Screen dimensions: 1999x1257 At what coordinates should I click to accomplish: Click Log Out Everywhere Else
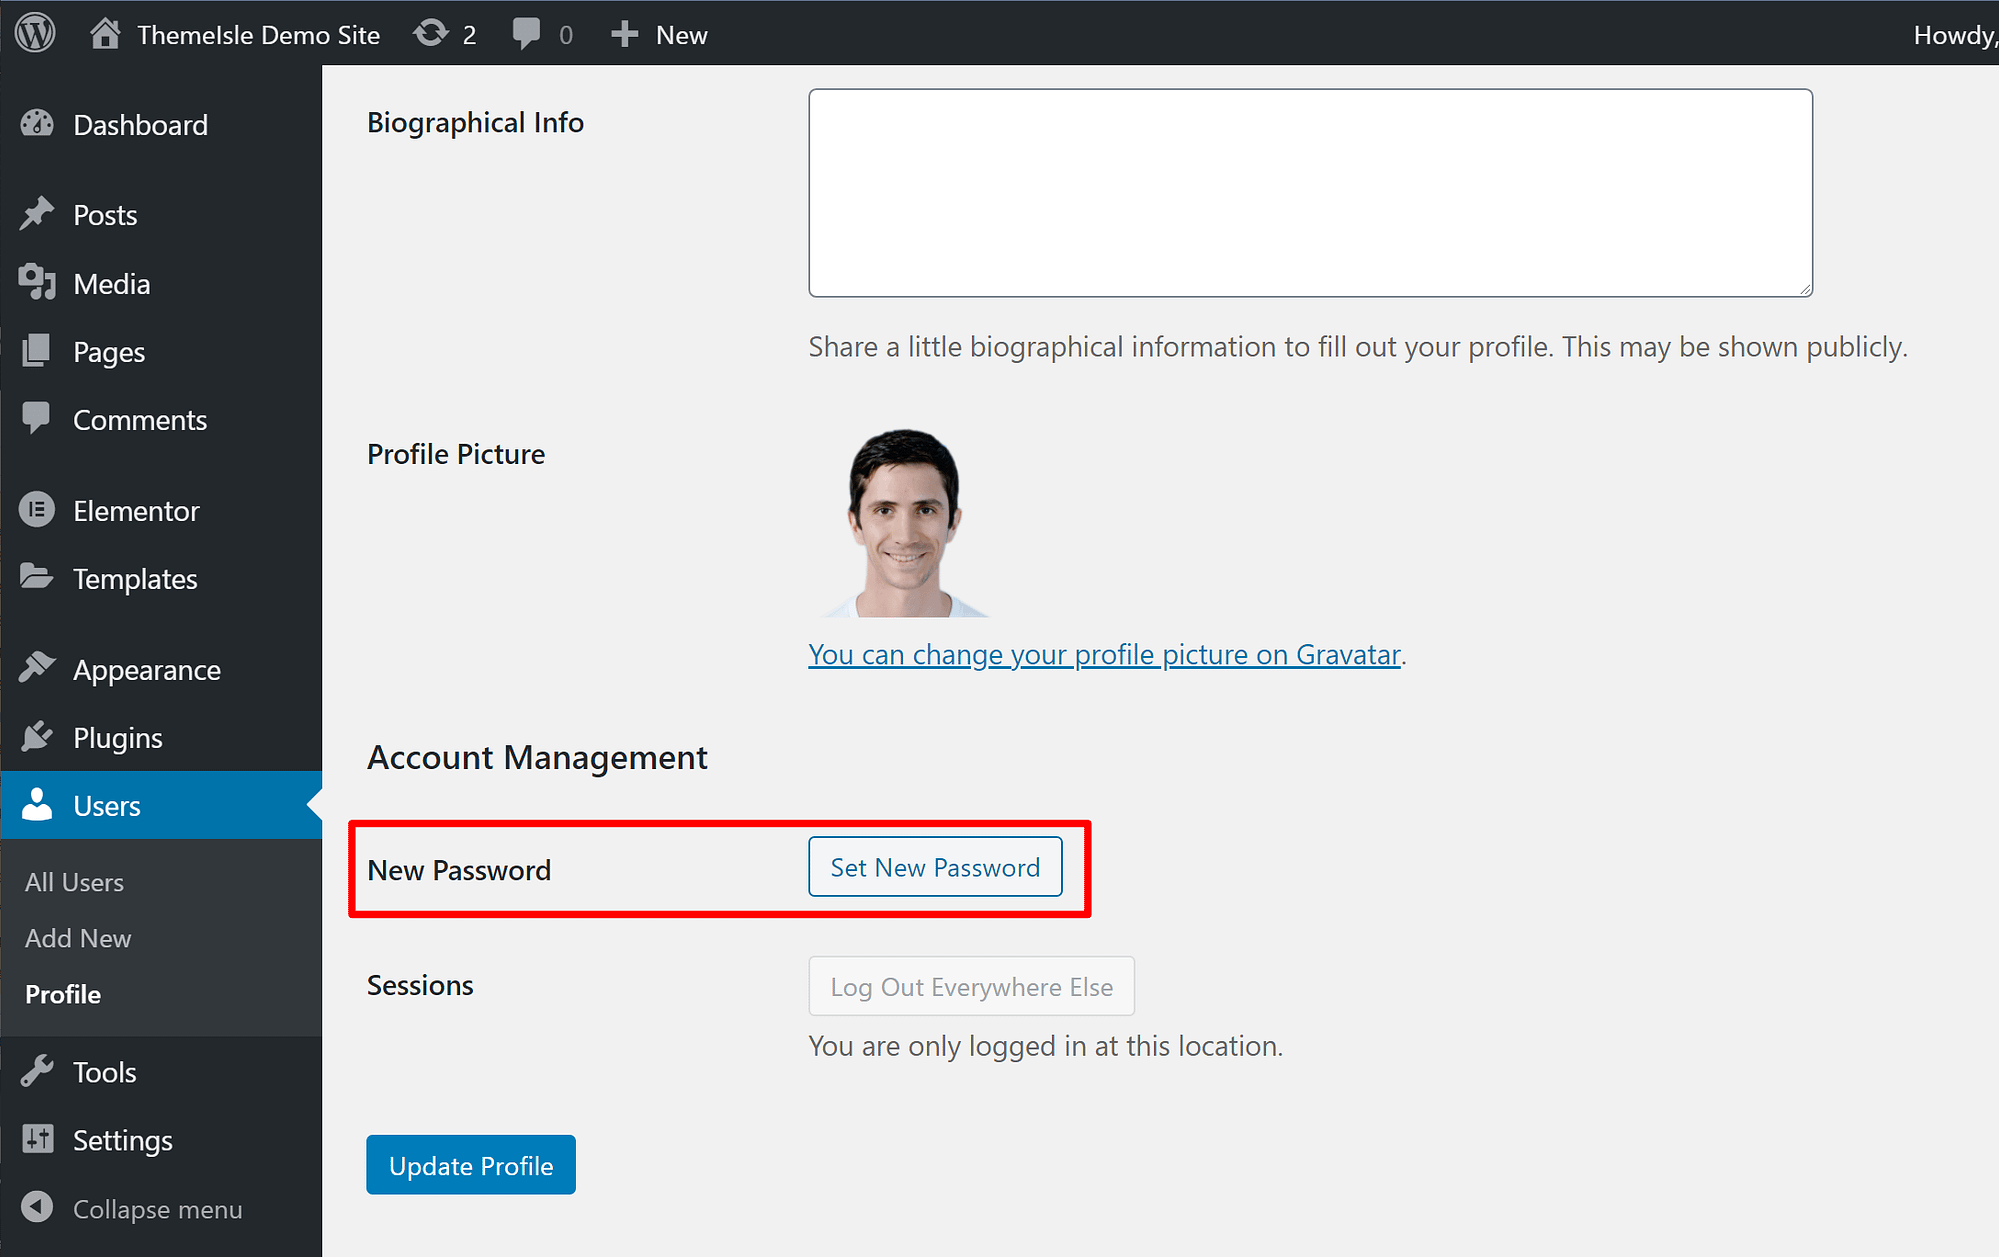(x=970, y=986)
